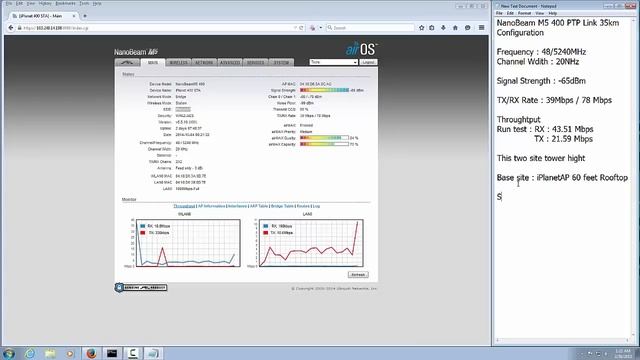The height and width of the screenshot is (360, 640).
Task: Click the Notepad vertical scrollbar
Action: pyautogui.click(x=634, y=178)
